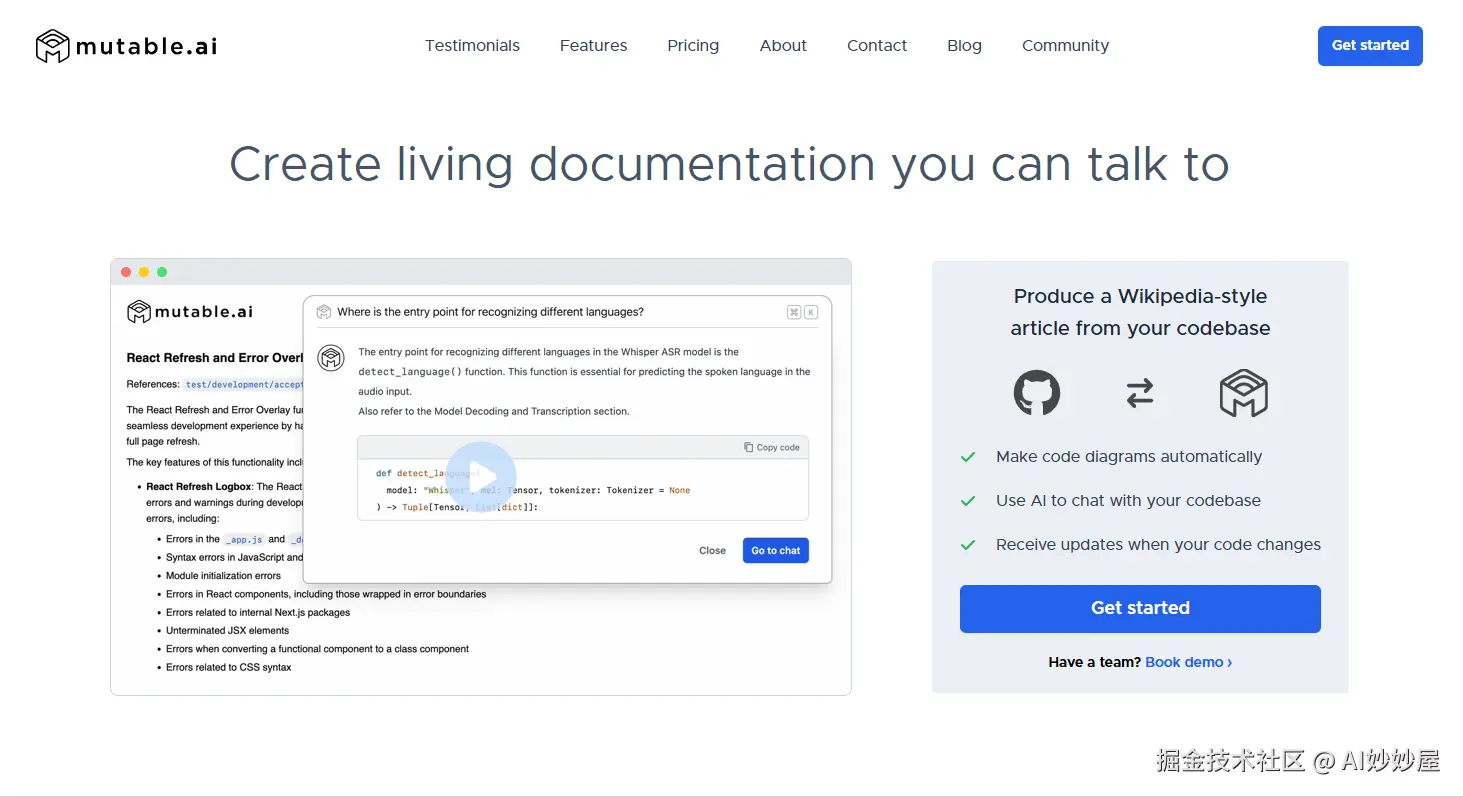Click 'Errors related to CSS syntax' bullet
1463x797 pixels.
(229, 668)
